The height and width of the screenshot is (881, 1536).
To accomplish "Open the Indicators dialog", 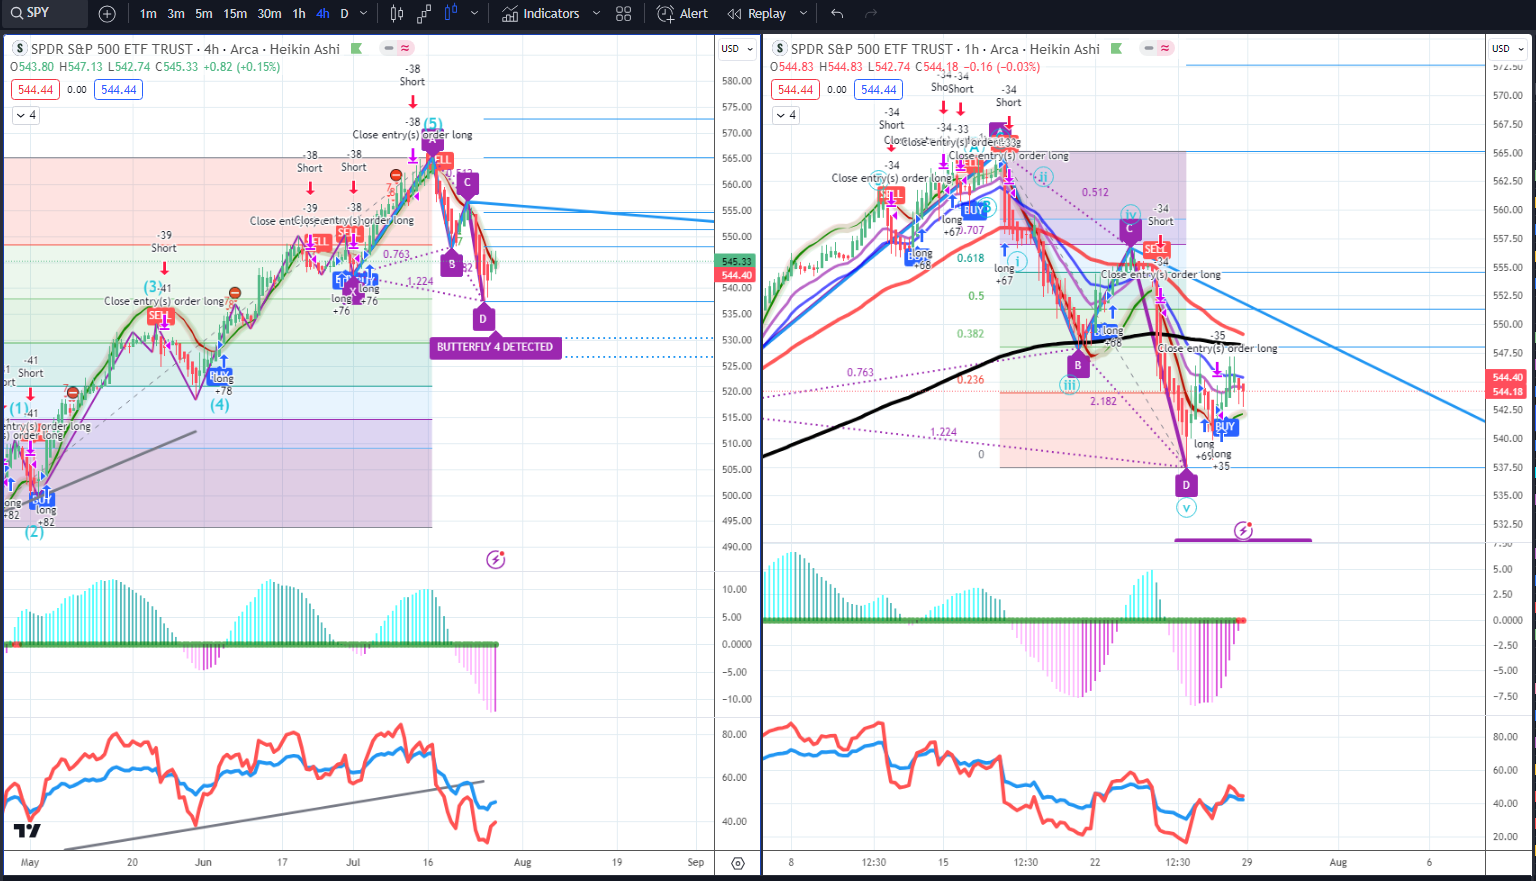I will 541,14.
